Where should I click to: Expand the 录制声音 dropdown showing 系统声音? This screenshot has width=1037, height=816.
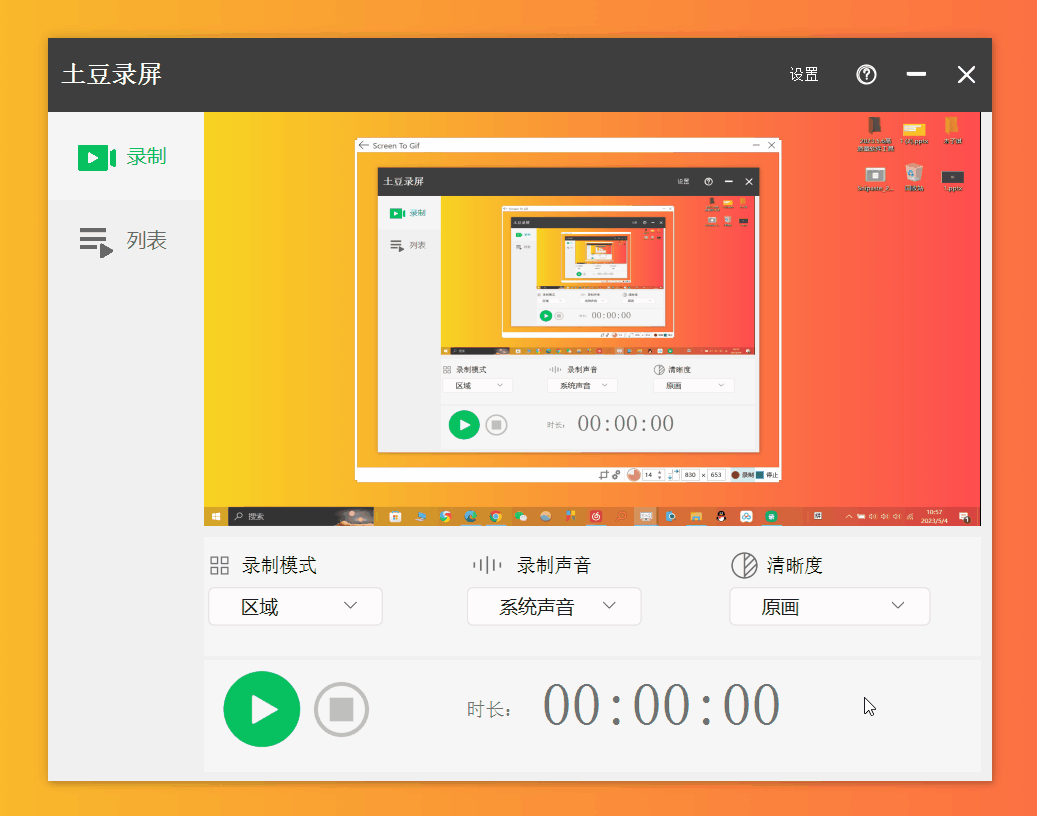[554, 606]
